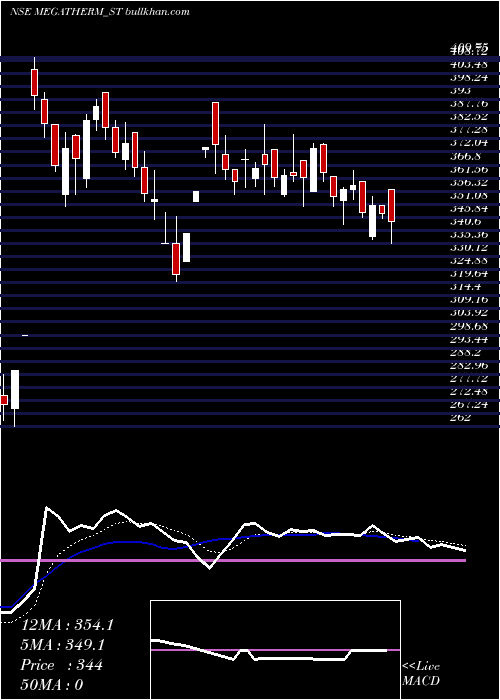
Task: Click the 314.4 price level label
Action: tap(465, 287)
